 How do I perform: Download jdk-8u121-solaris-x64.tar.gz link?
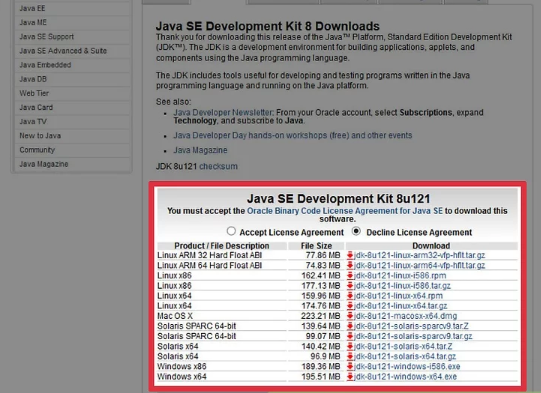coord(405,356)
